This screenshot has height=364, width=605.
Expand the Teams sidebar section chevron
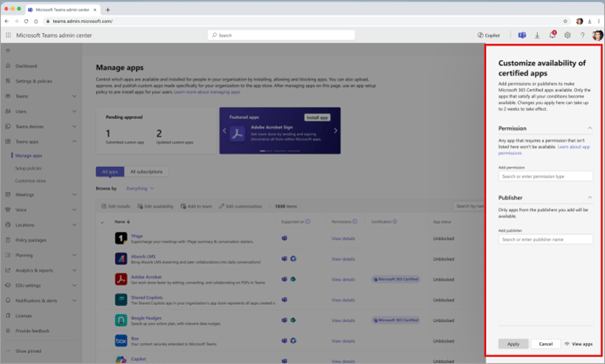(x=74, y=96)
